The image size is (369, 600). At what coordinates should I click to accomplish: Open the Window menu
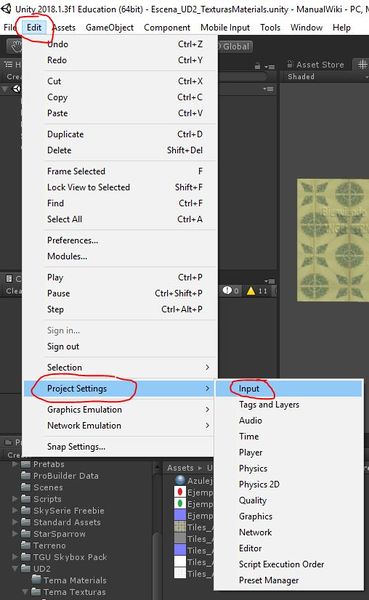point(306,28)
